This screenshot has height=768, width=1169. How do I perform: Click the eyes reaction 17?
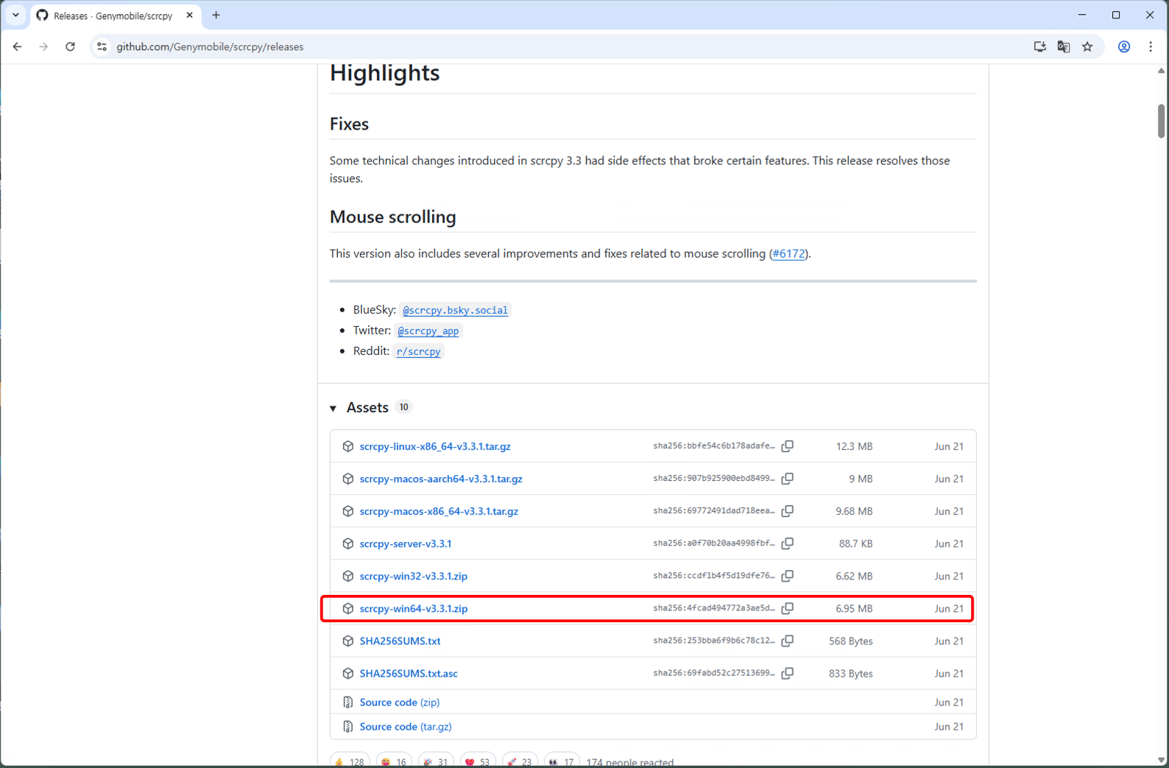pyautogui.click(x=561, y=761)
